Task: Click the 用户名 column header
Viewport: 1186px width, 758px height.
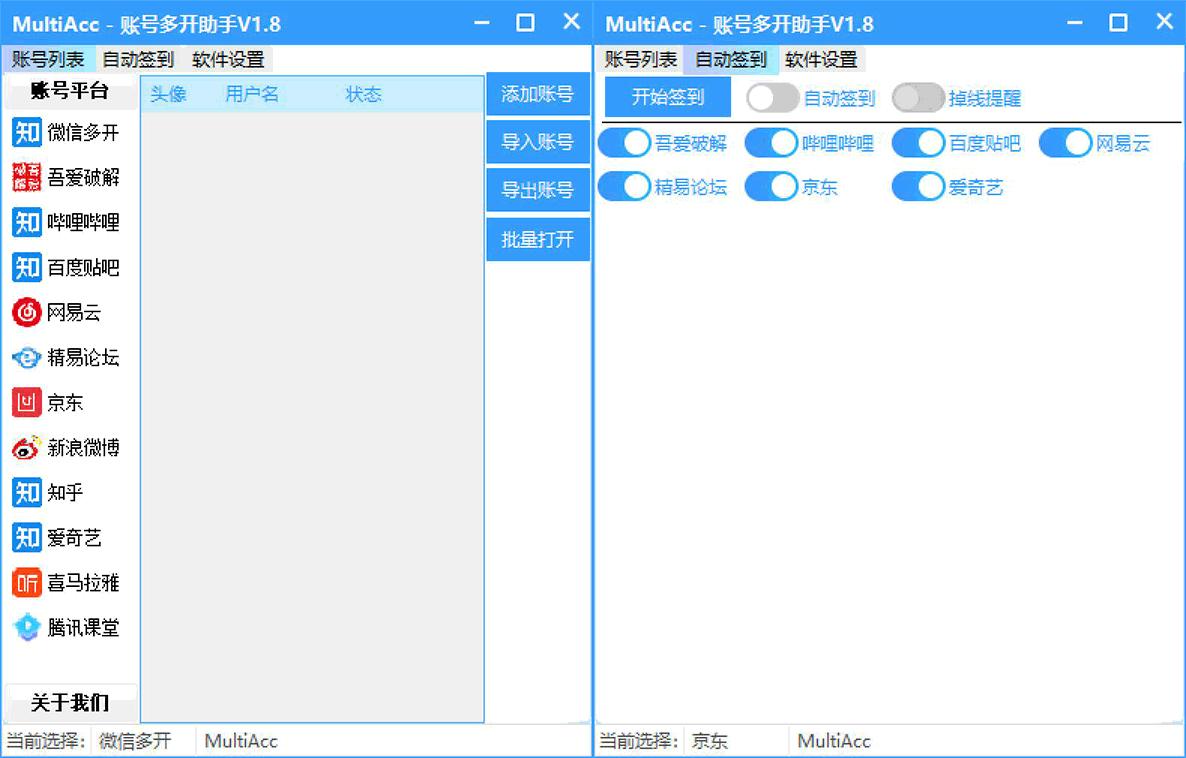Action: [x=252, y=95]
